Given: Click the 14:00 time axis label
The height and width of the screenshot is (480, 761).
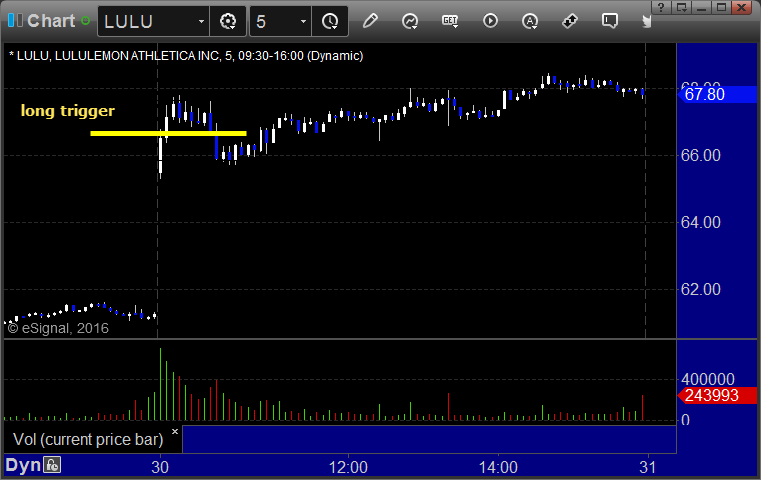Looking at the screenshot, I should pos(498,467).
